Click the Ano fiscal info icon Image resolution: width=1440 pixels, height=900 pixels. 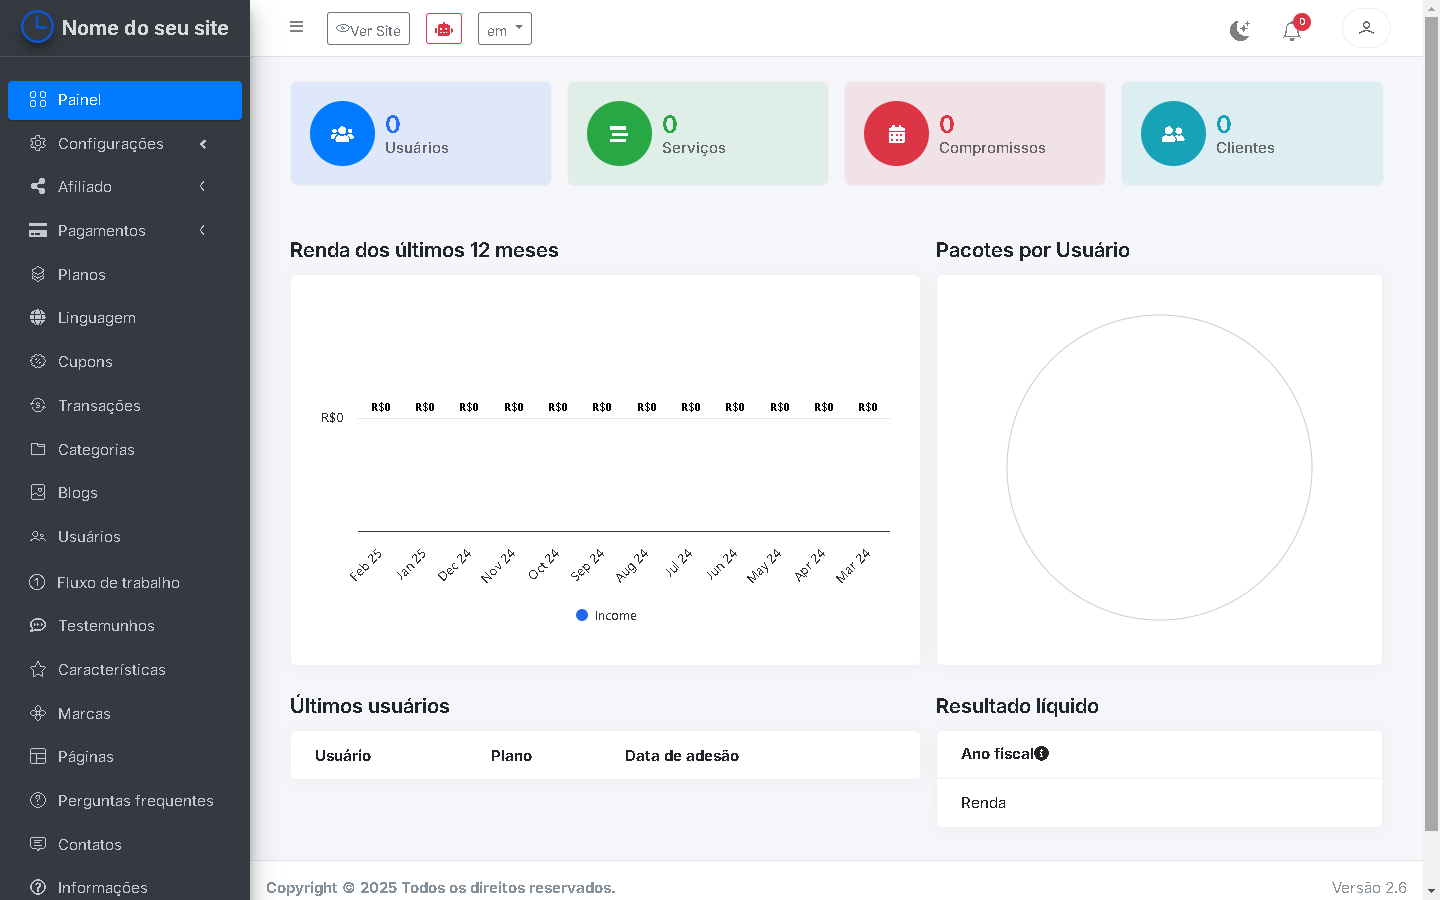(x=1042, y=754)
